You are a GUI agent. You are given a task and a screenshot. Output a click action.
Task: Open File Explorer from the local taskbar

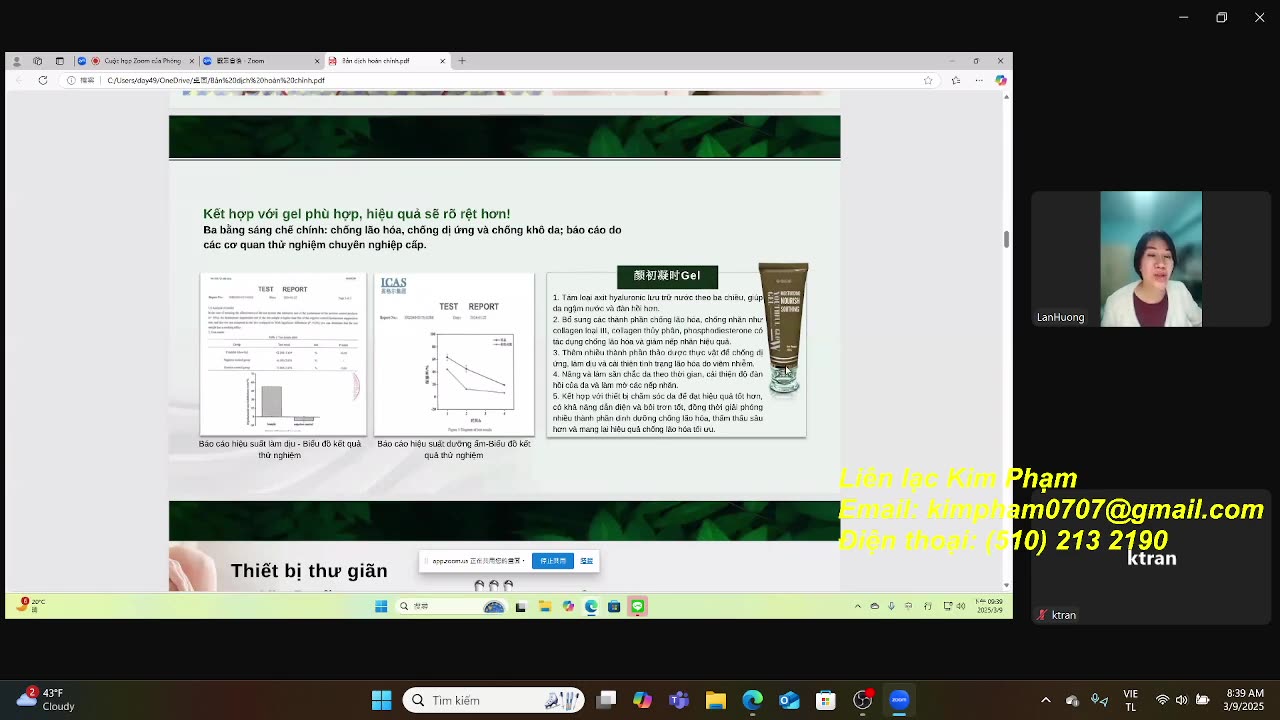pyautogui.click(x=715, y=700)
